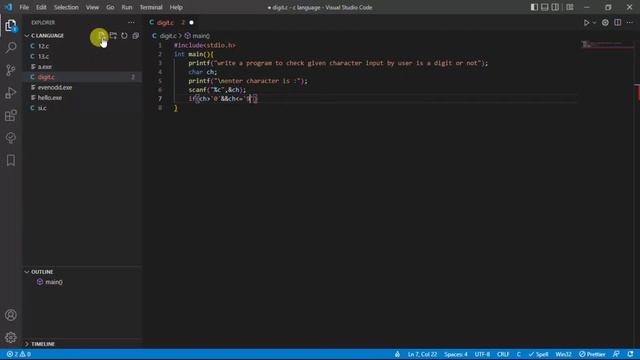Open the Explorer view in activity bar
The image size is (640, 360).
(x=11, y=26)
